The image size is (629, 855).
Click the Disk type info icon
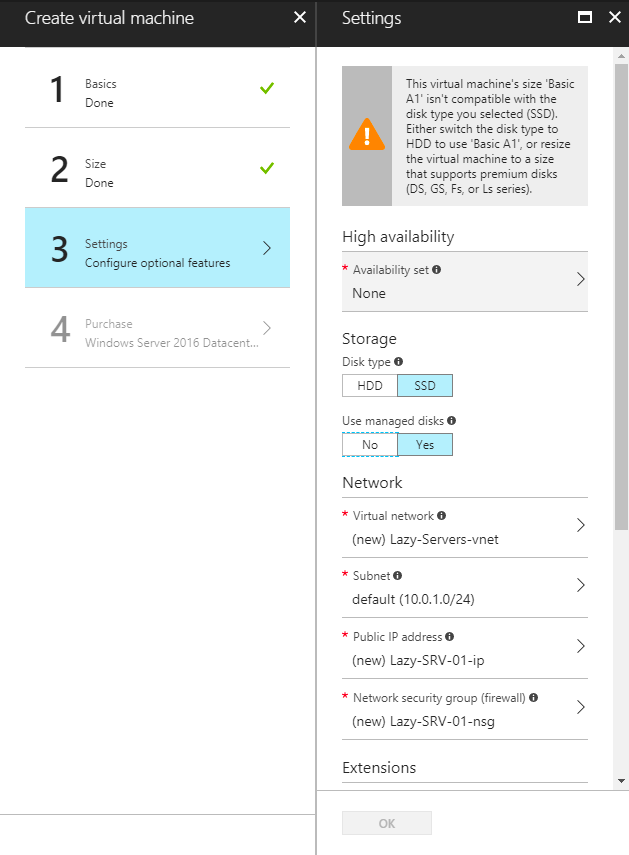coord(399,362)
